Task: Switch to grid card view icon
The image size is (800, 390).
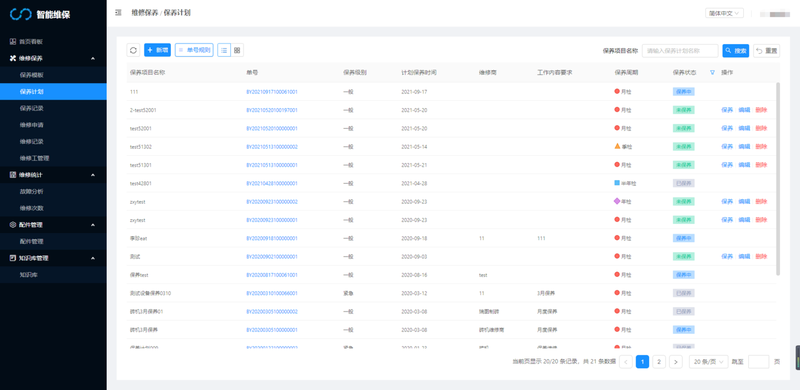Action: point(237,50)
